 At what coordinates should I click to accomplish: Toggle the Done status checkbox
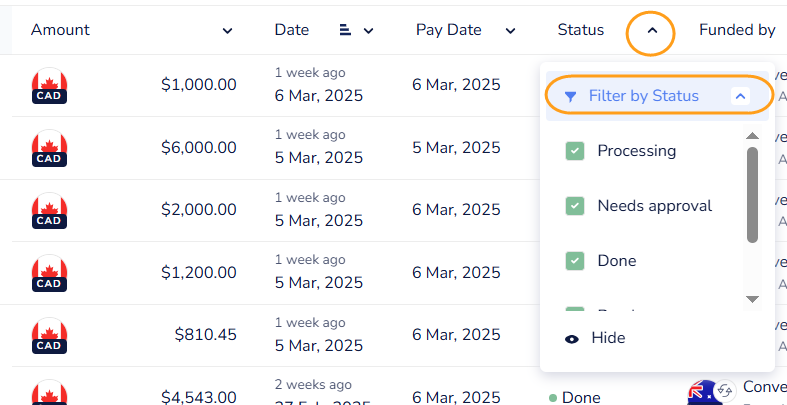point(575,261)
